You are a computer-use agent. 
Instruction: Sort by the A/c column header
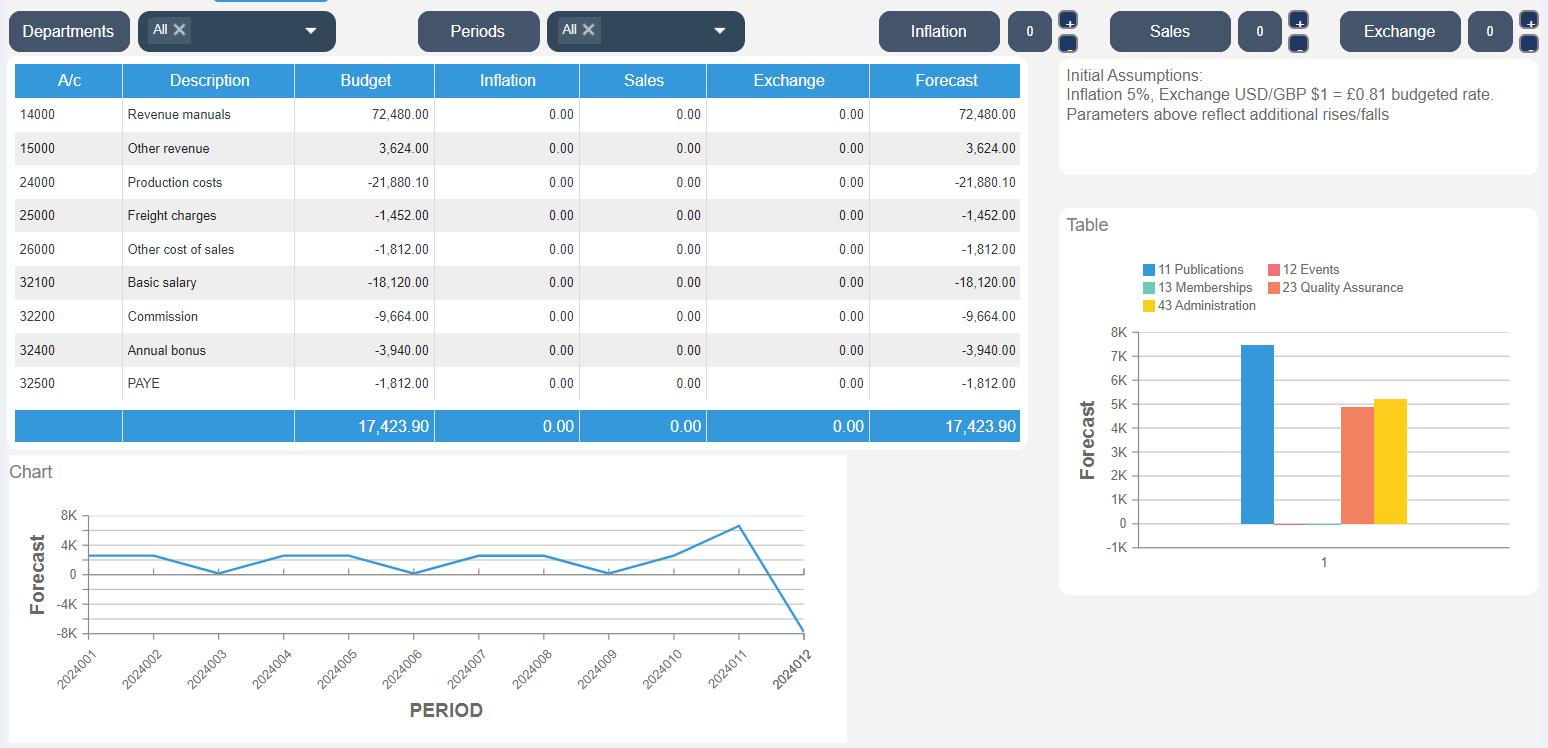pos(69,81)
